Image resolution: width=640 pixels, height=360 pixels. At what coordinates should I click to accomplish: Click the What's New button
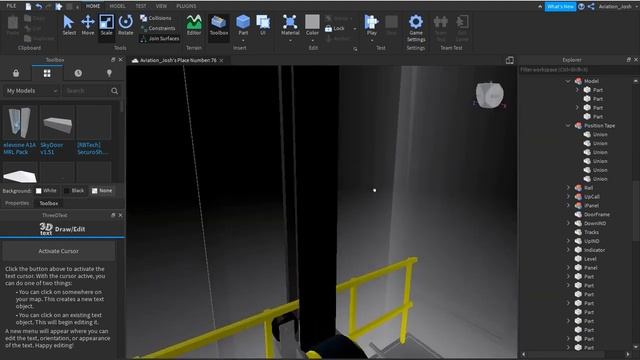pyautogui.click(x=560, y=7)
